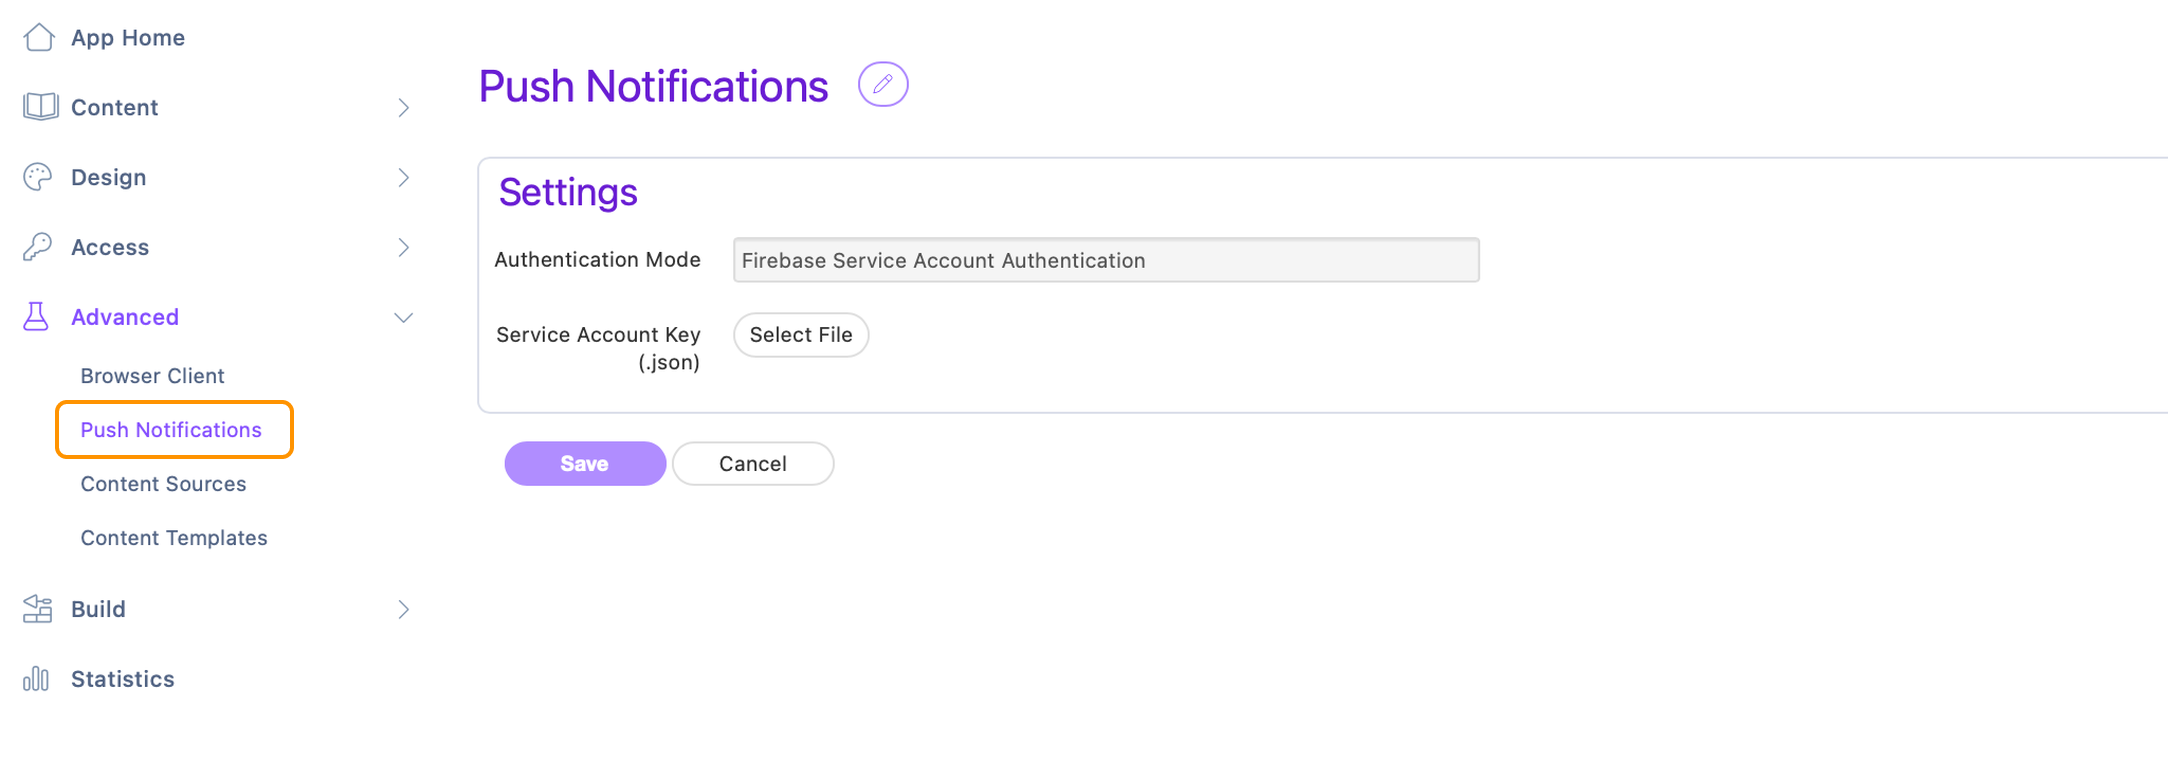Screen dimensions: 2168x778
Task: Click the Build blocks icon
Action: coord(38,609)
